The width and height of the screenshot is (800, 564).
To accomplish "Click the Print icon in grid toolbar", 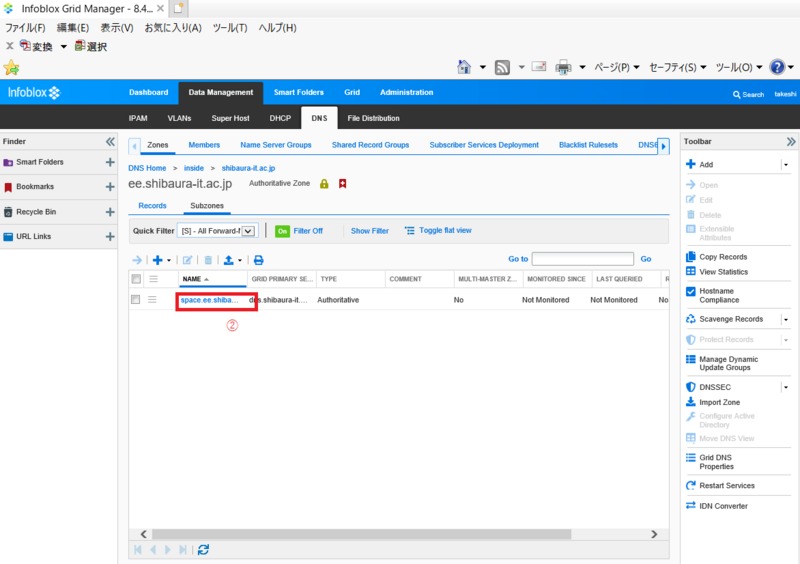I will (x=259, y=260).
